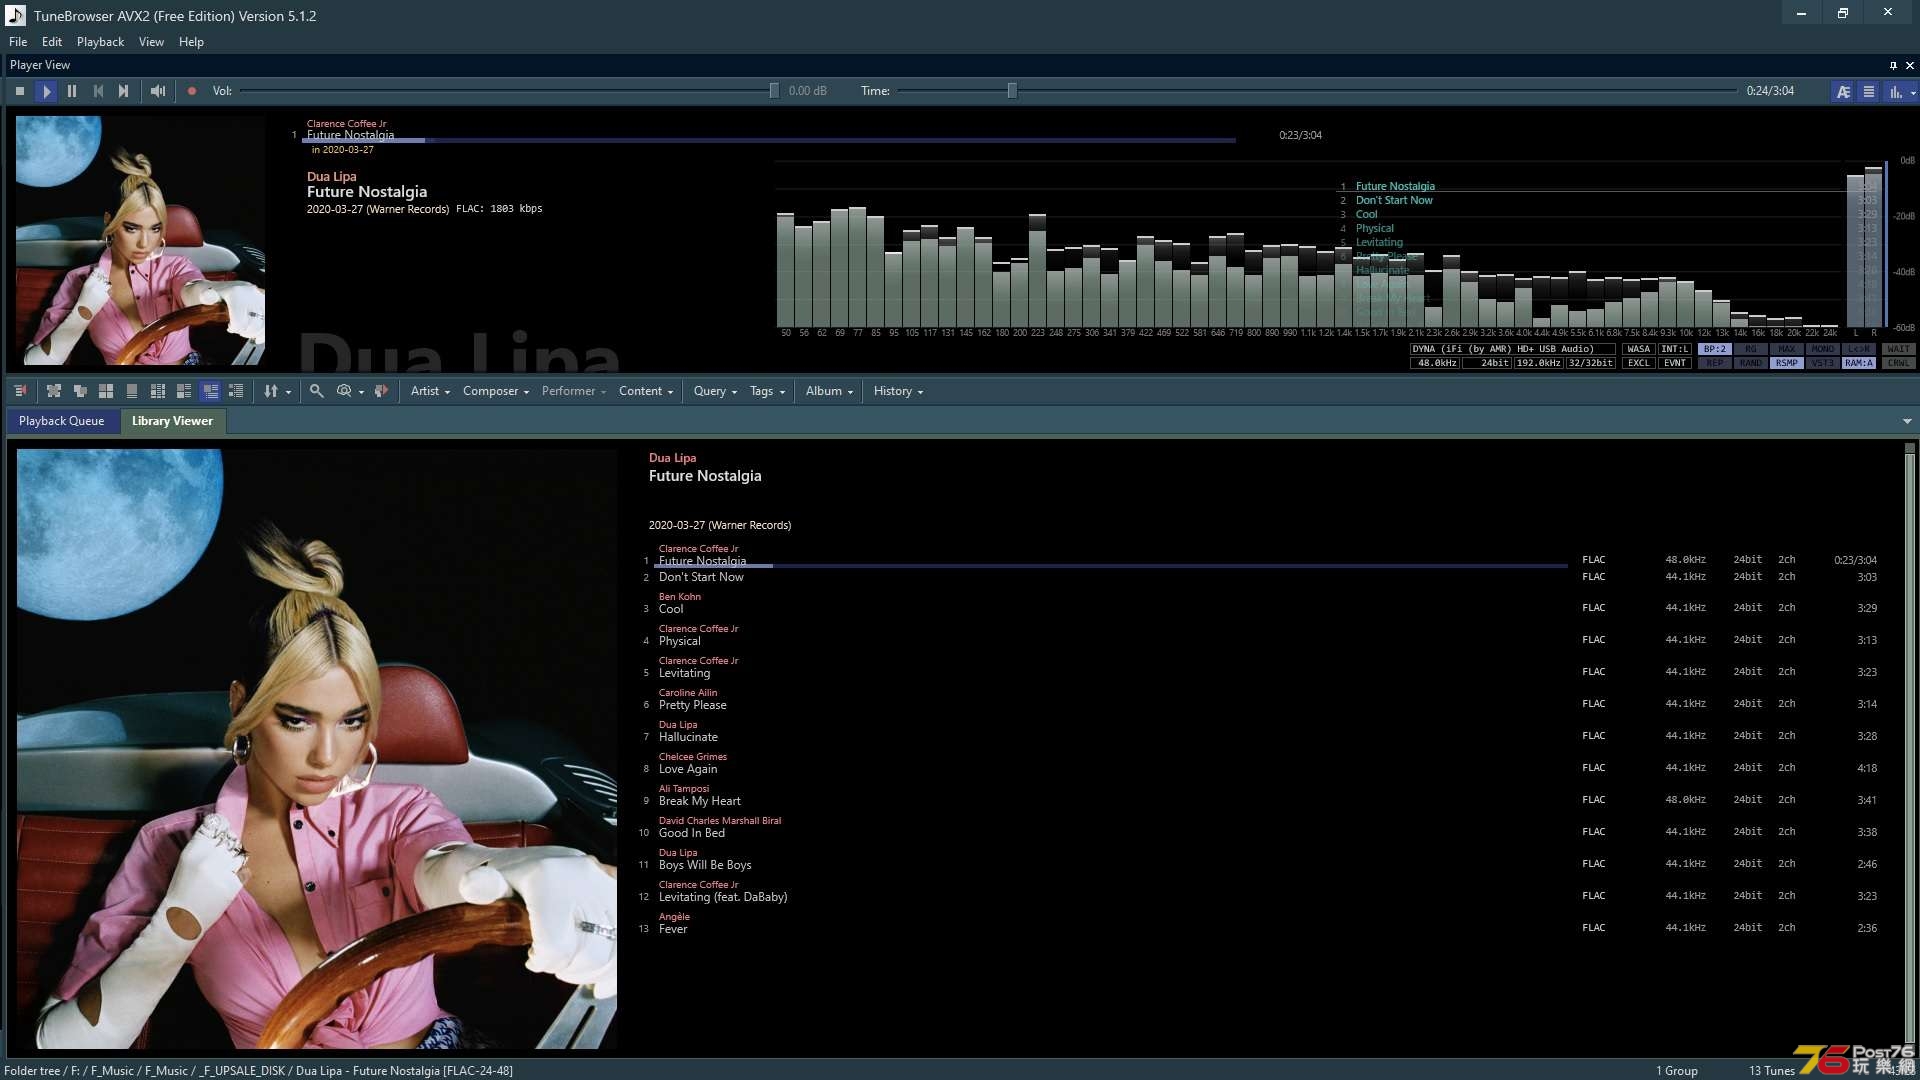This screenshot has height=1080, width=1920.
Task: Skip to the previous track
Action: point(98,91)
